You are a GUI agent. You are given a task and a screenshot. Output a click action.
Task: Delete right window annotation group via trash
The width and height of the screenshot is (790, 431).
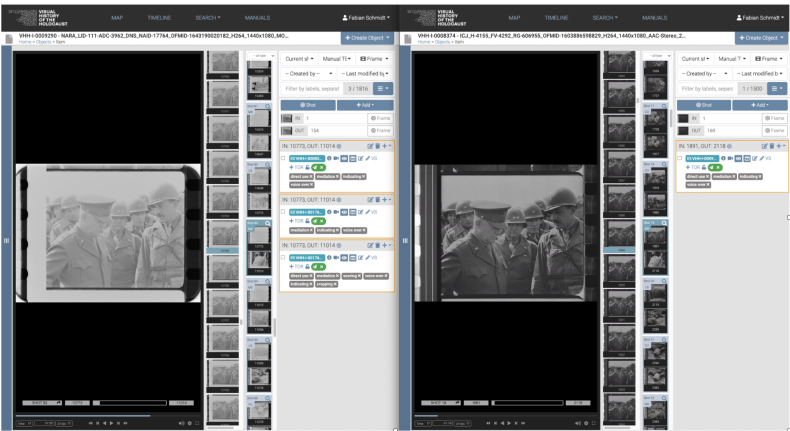(x=772, y=146)
